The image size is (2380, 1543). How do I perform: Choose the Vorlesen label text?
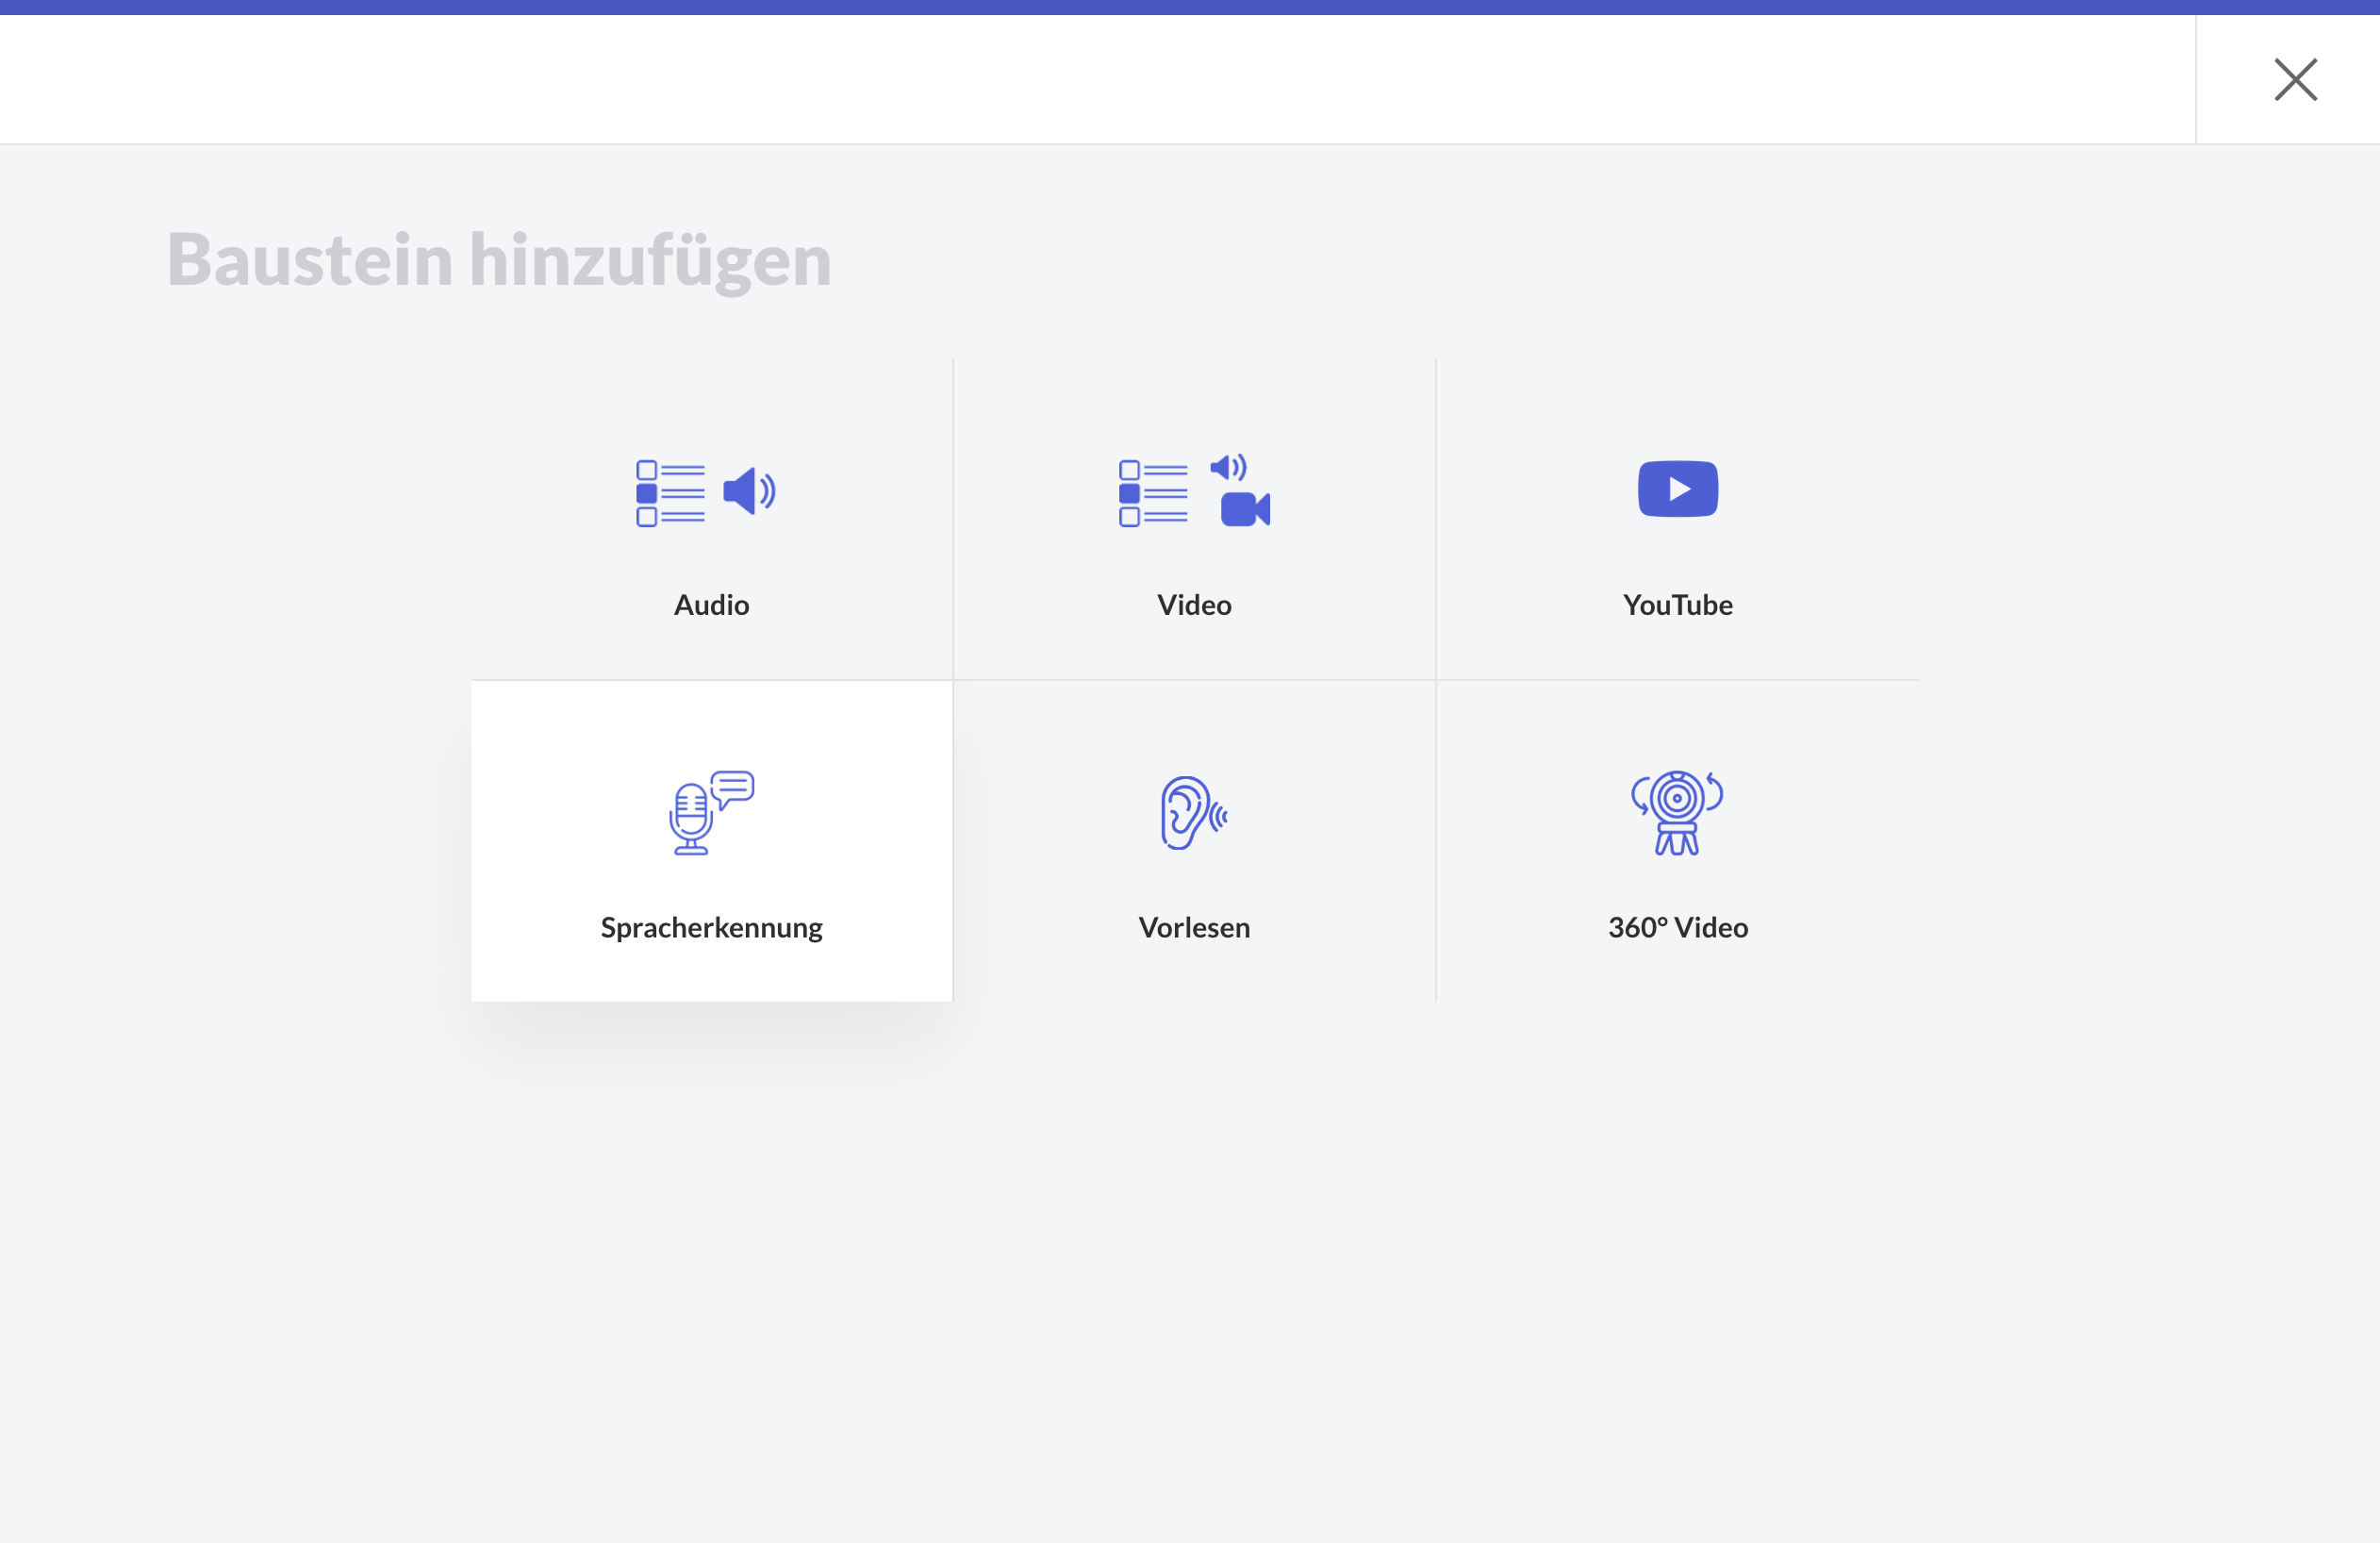pyautogui.click(x=1194, y=927)
